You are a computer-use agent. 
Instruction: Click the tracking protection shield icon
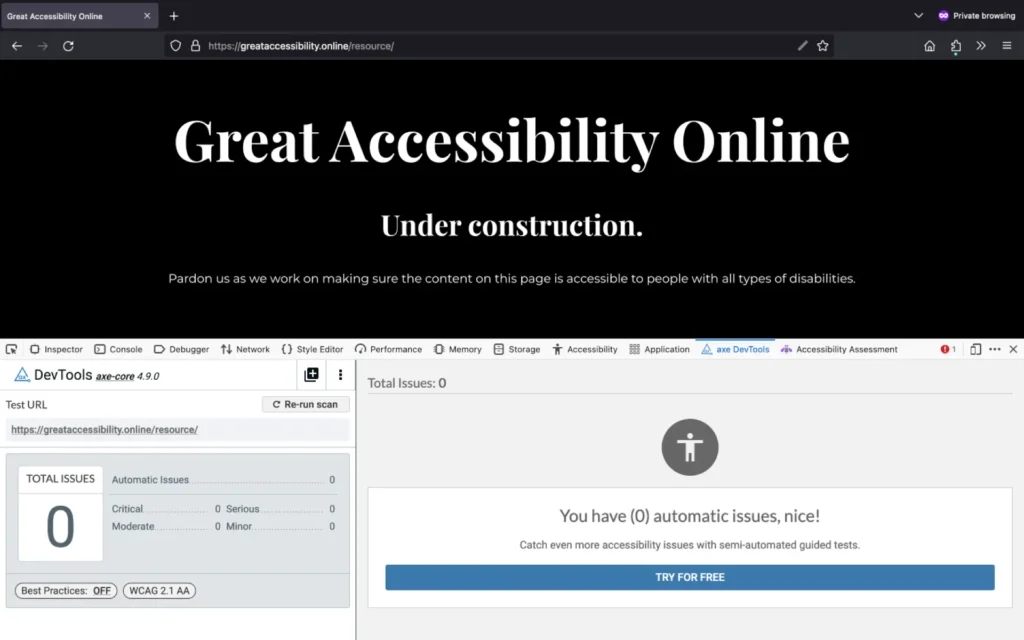175,45
